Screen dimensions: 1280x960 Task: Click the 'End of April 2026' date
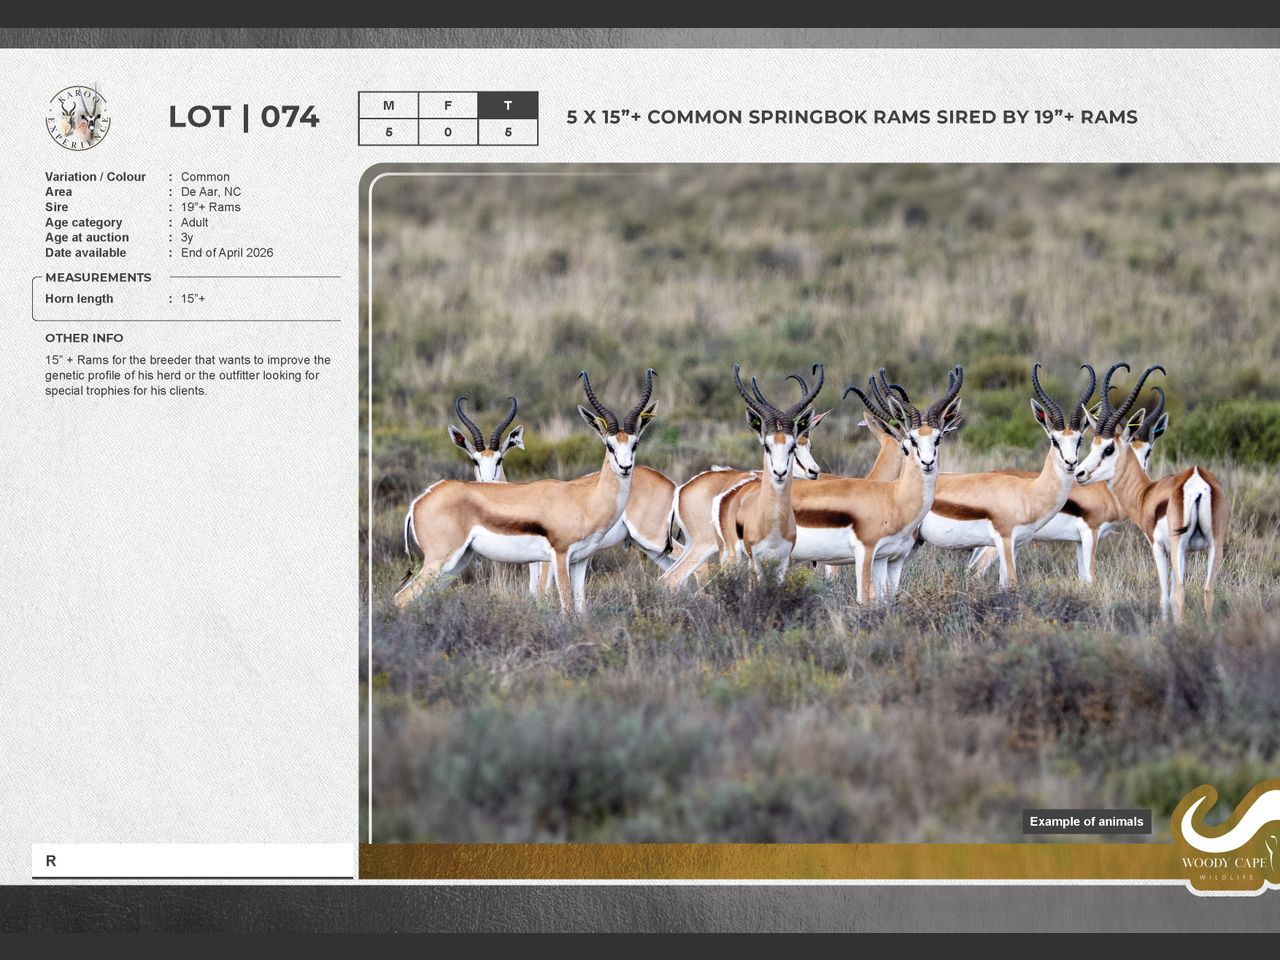(x=227, y=253)
